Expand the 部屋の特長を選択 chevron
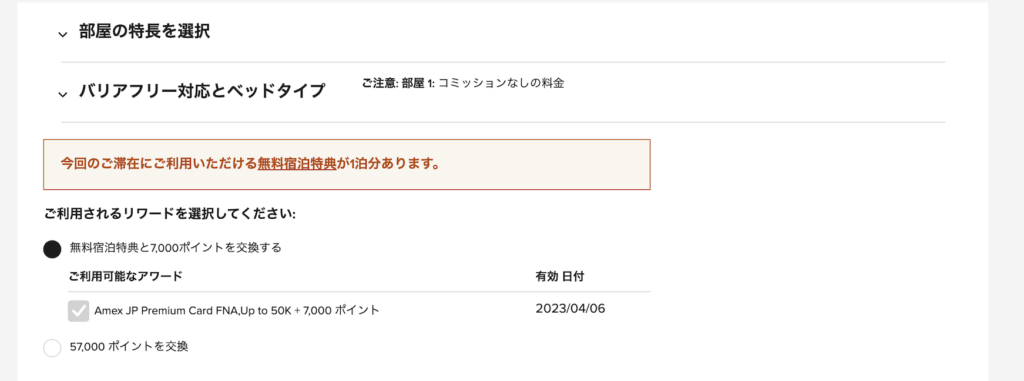This screenshot has height=381, width=1024. [x=63, y=34]
